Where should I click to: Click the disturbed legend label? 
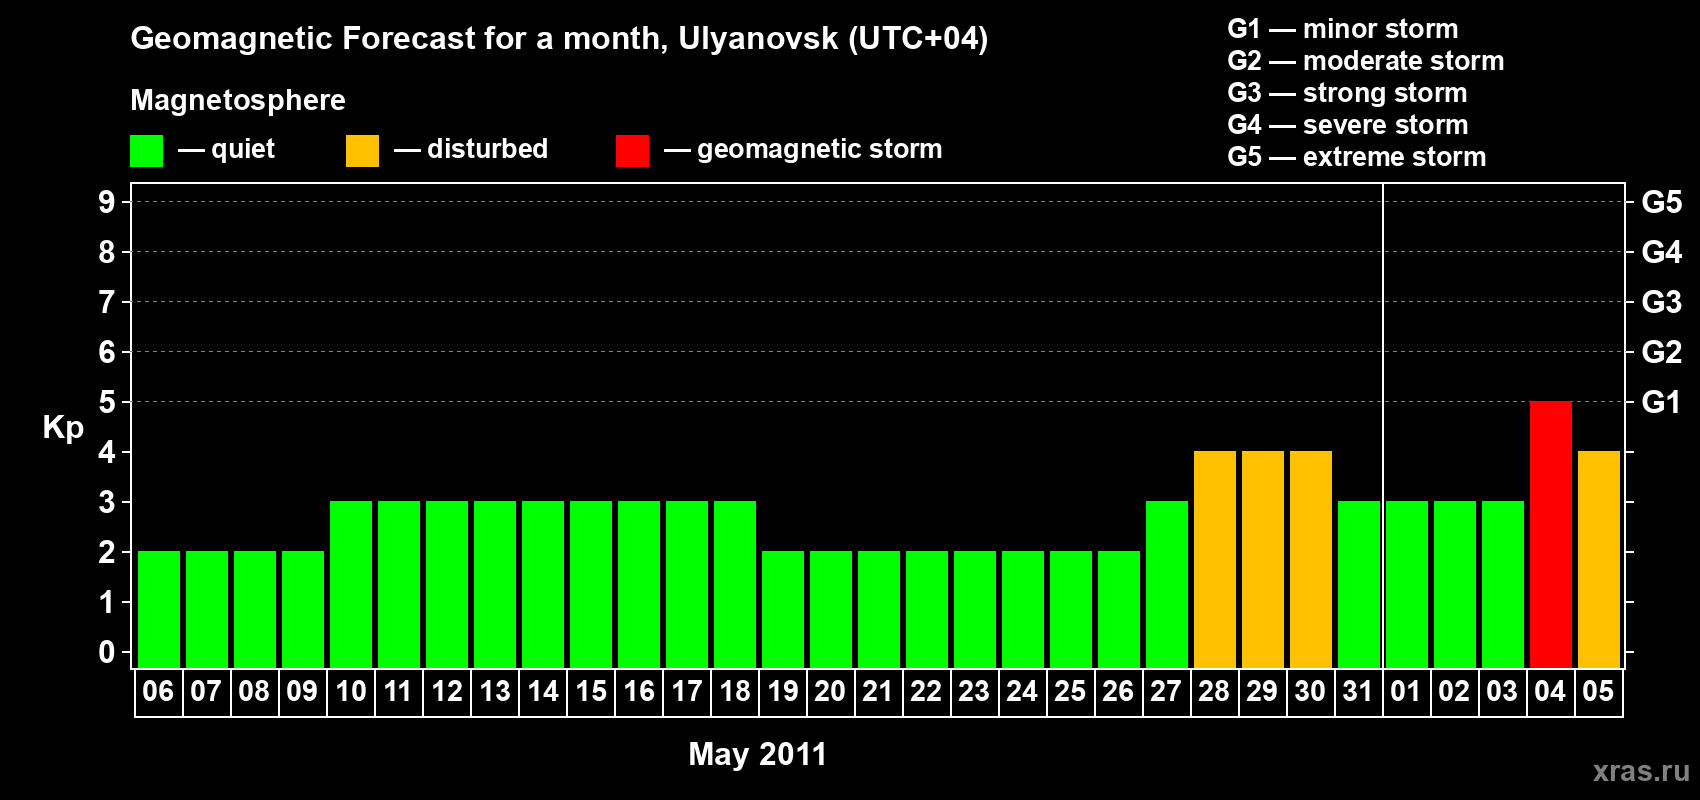click(488, 149)
